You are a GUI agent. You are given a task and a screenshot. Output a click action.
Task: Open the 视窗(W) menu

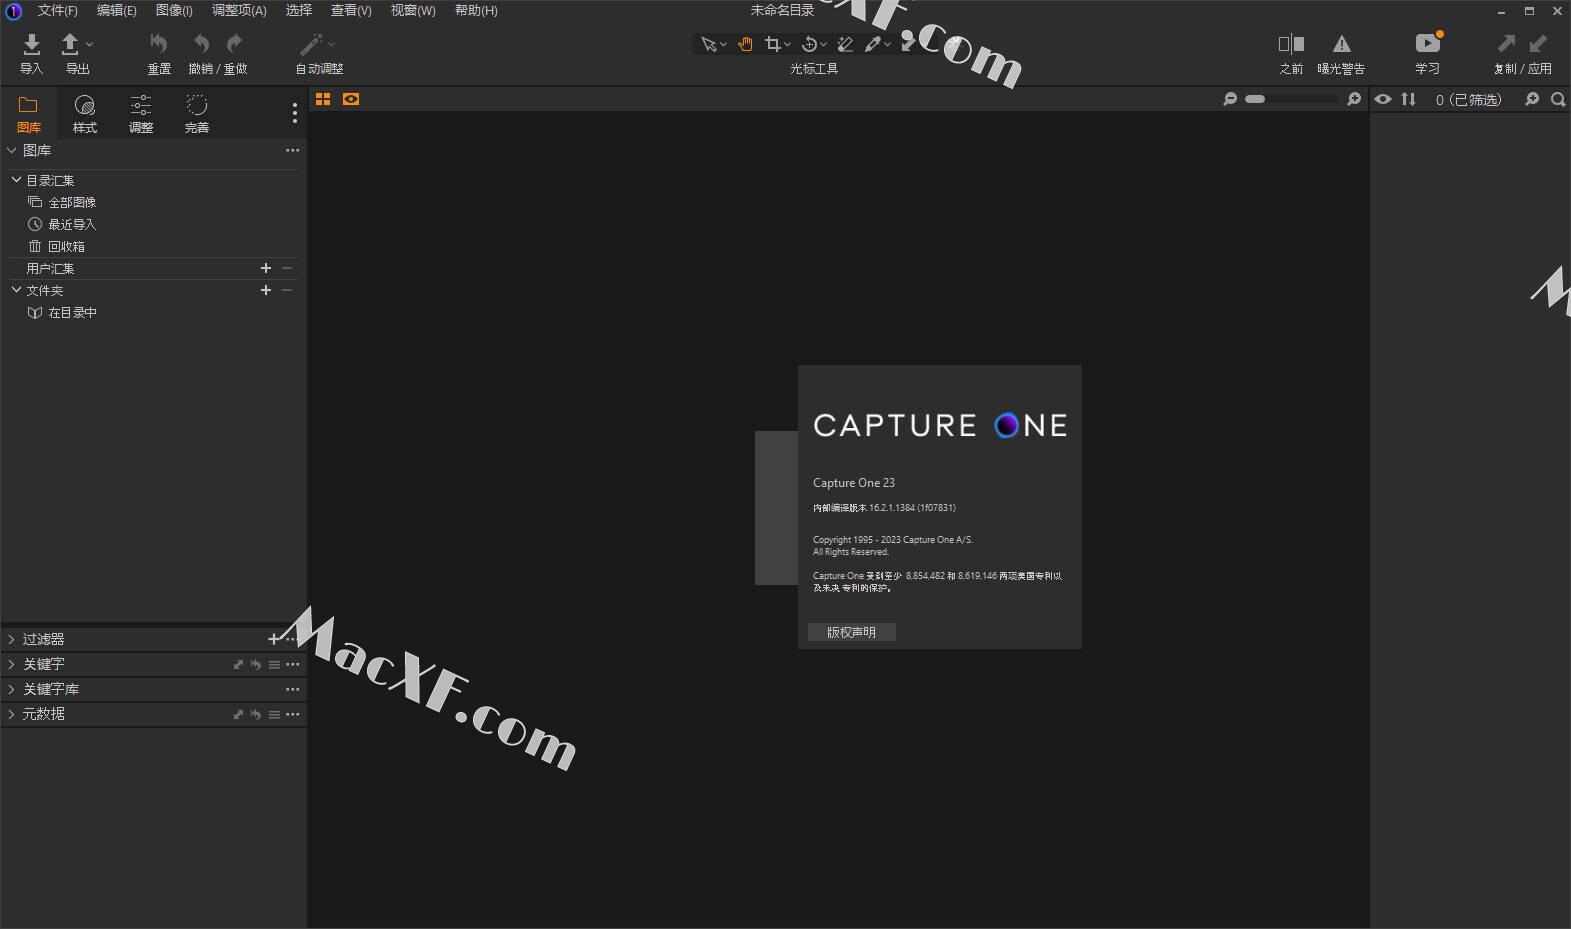tap(413, 11)
